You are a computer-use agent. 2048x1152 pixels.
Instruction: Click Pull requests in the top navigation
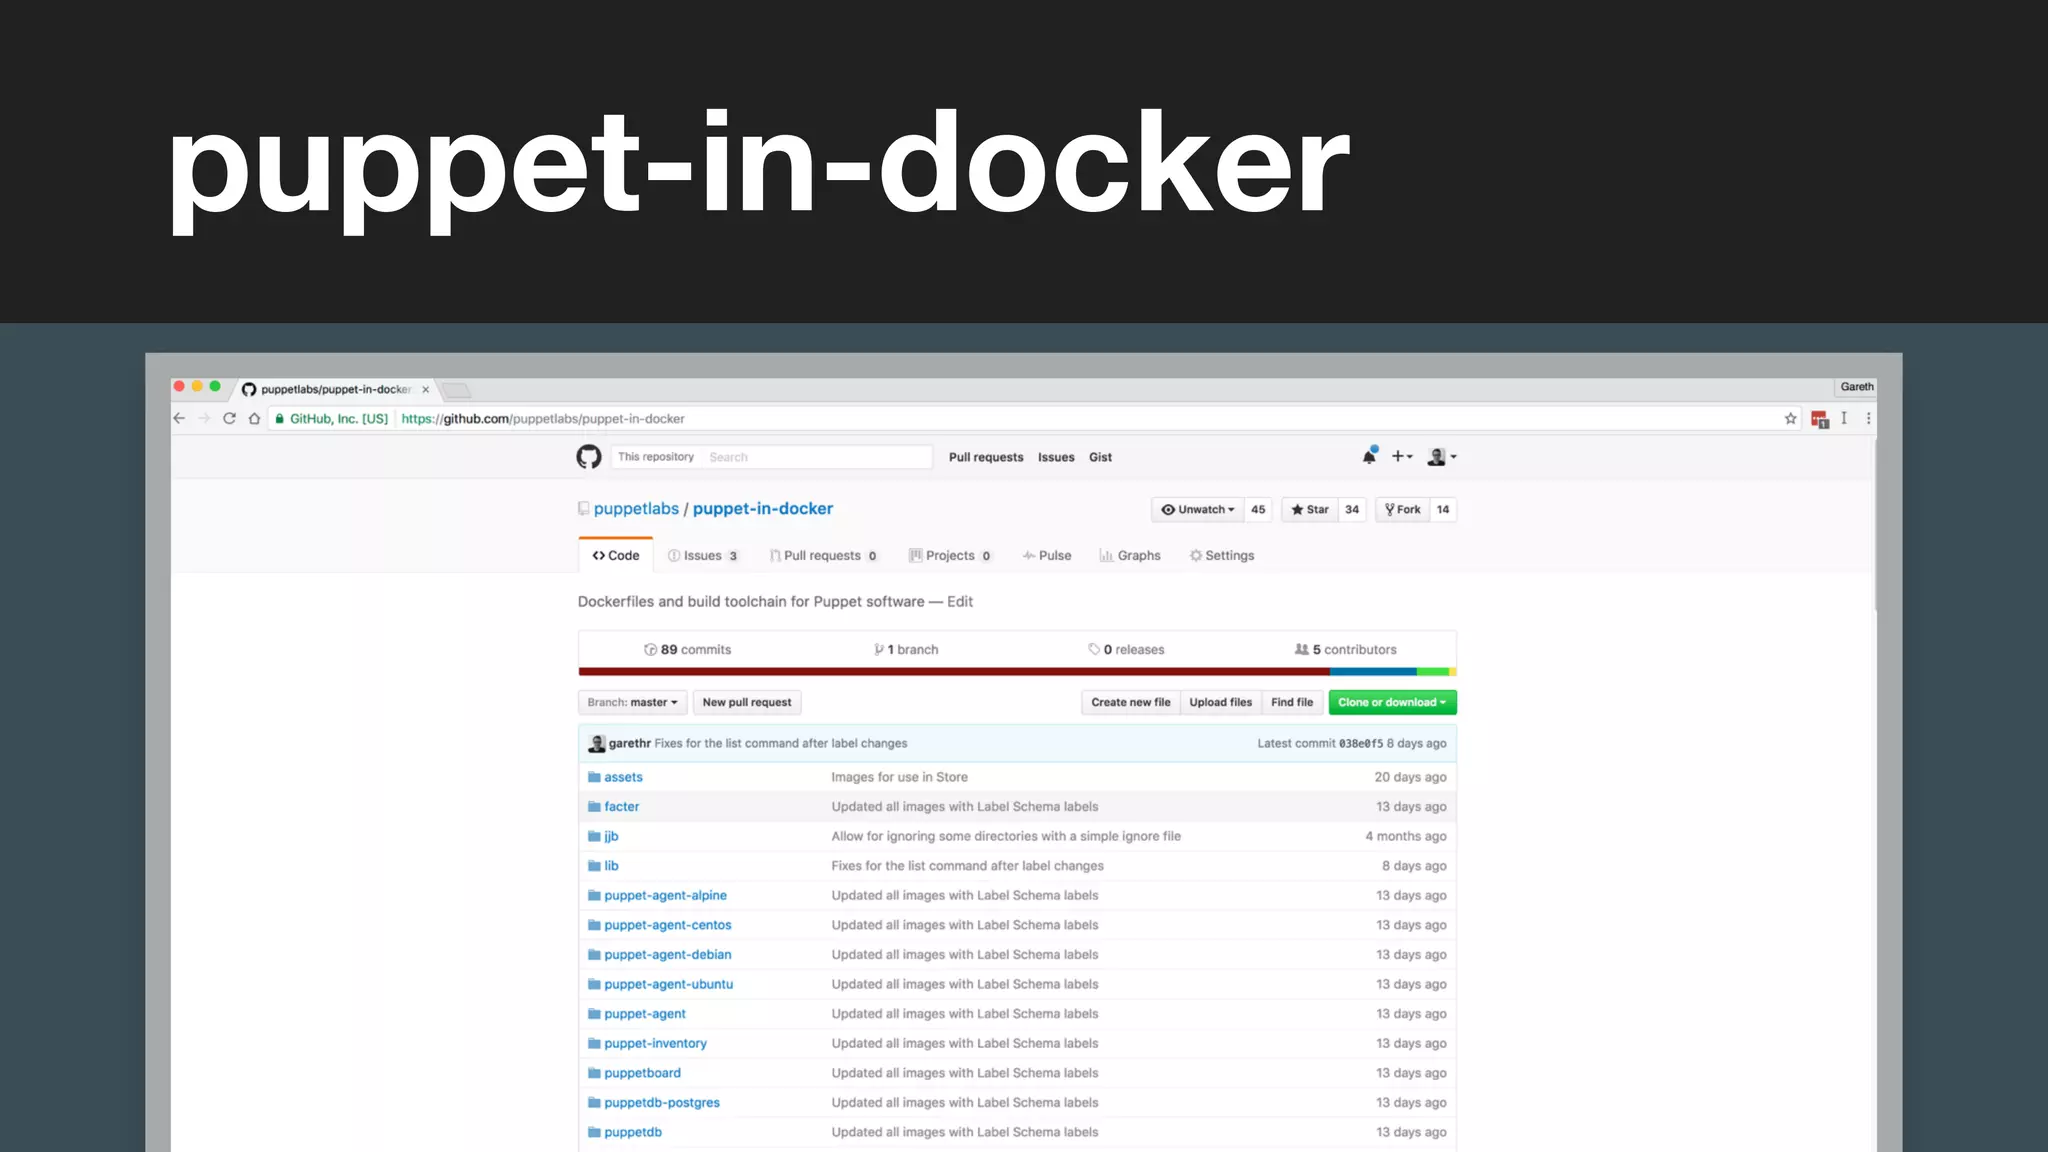(986, 457)
